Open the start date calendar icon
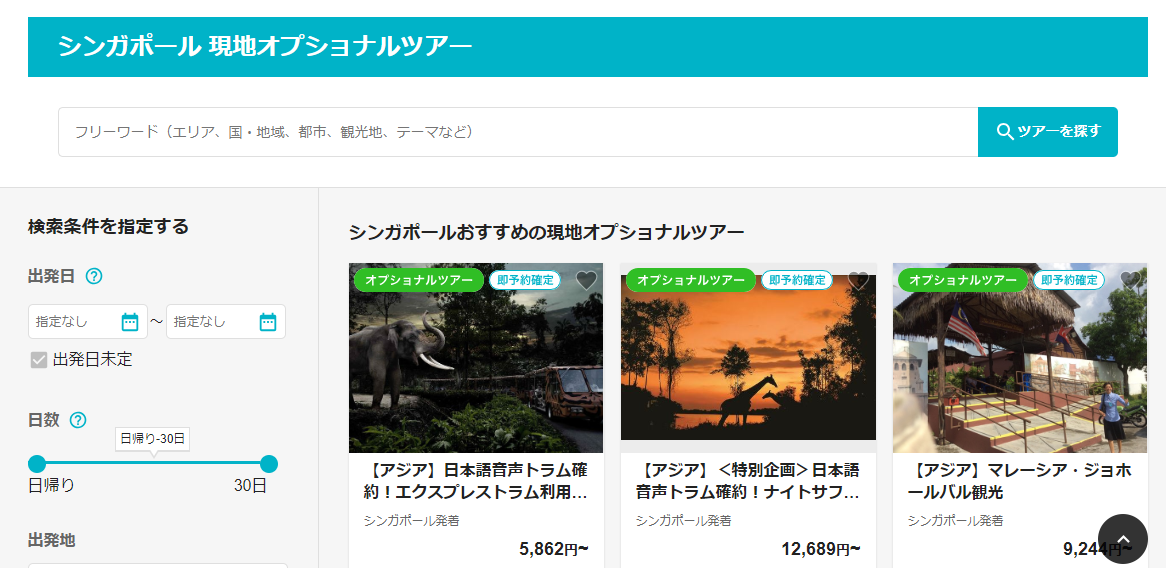 point(130,322)
